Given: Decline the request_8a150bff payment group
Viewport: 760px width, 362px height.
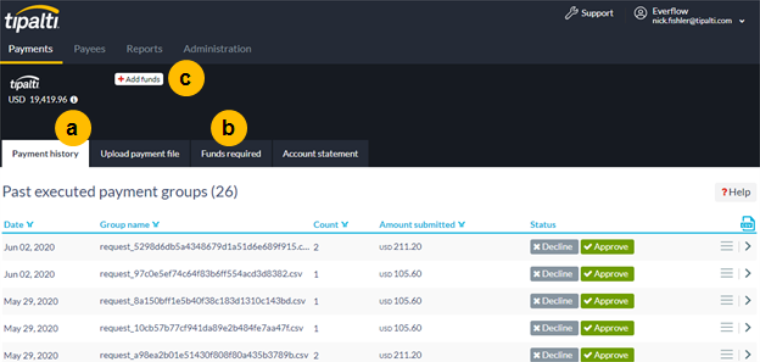Looking at the screenshot, I should point(554,301).
